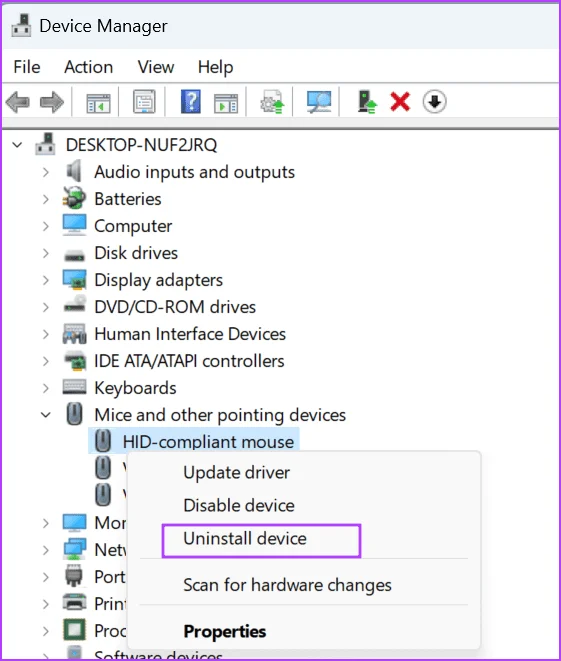Open the Action menu
561x661 pixels.
click(x=89, y=67)
